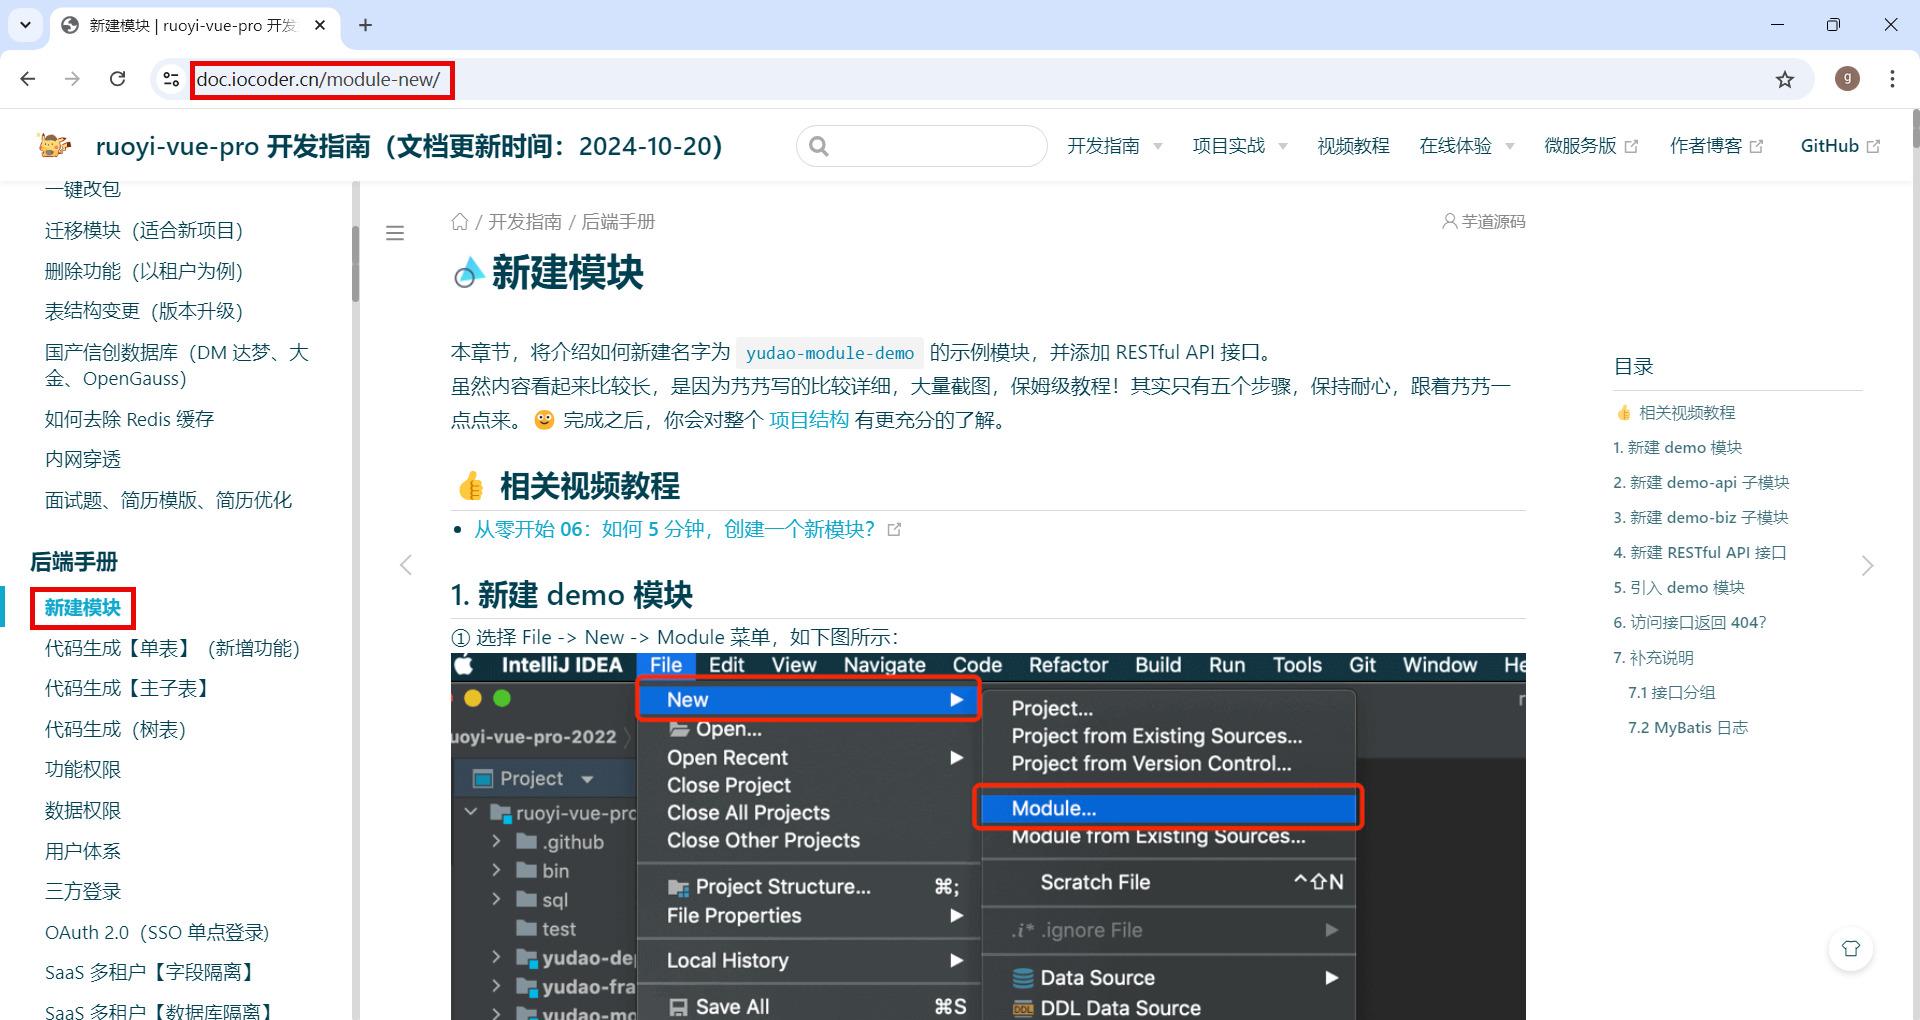1920x1020 pixels.
Task: Open sidebar item 迁移模块(适合新项目)
Action: click(x=144, y=230)
